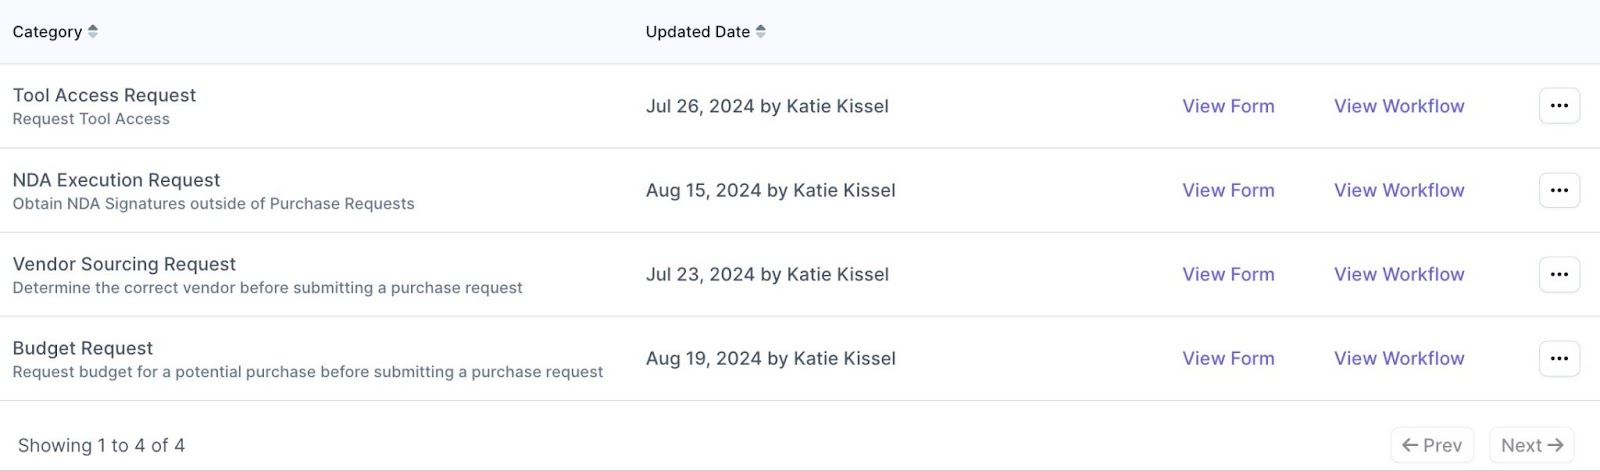View Workflow for Budget Request
1600x471 pixels.
pyautogui.click(x=1399, y=358)
